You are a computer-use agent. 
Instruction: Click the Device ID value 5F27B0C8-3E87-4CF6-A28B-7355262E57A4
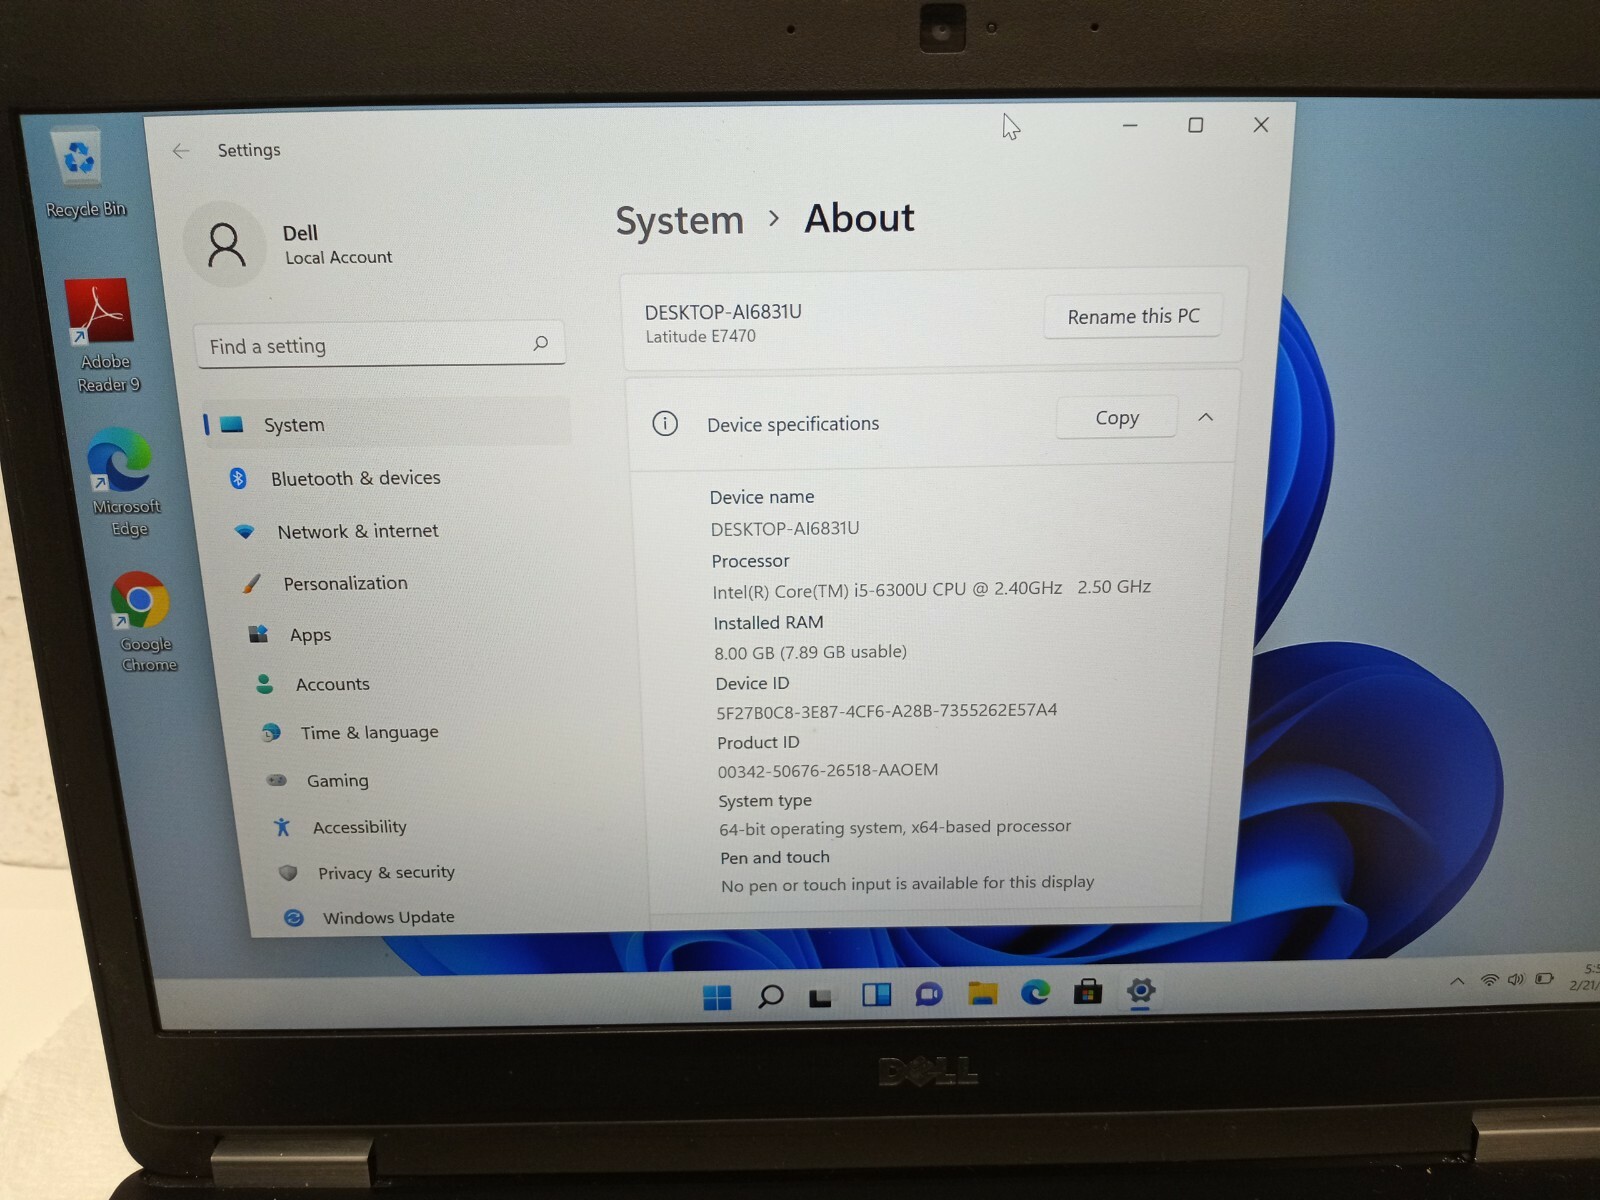(886, 711)
